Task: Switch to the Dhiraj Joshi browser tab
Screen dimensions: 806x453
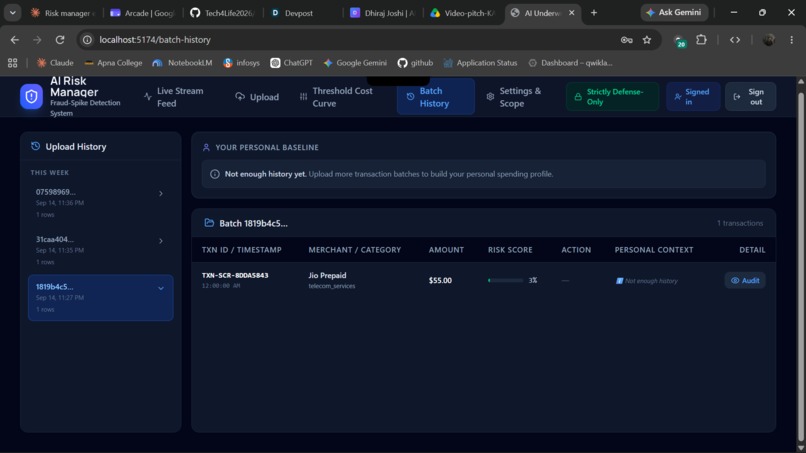Action: click(x=382, y=13)
